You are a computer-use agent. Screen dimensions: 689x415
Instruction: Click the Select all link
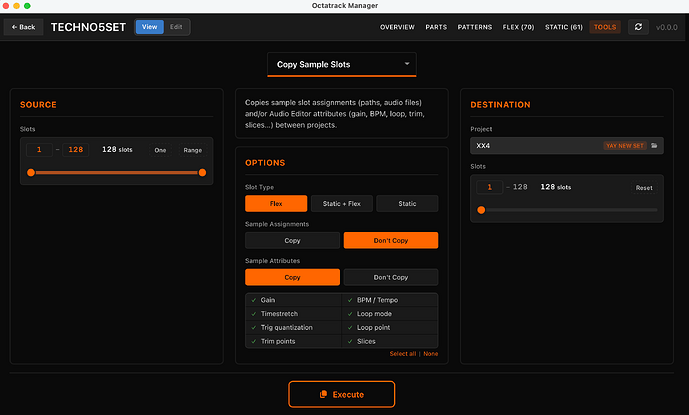click(403, 354)
